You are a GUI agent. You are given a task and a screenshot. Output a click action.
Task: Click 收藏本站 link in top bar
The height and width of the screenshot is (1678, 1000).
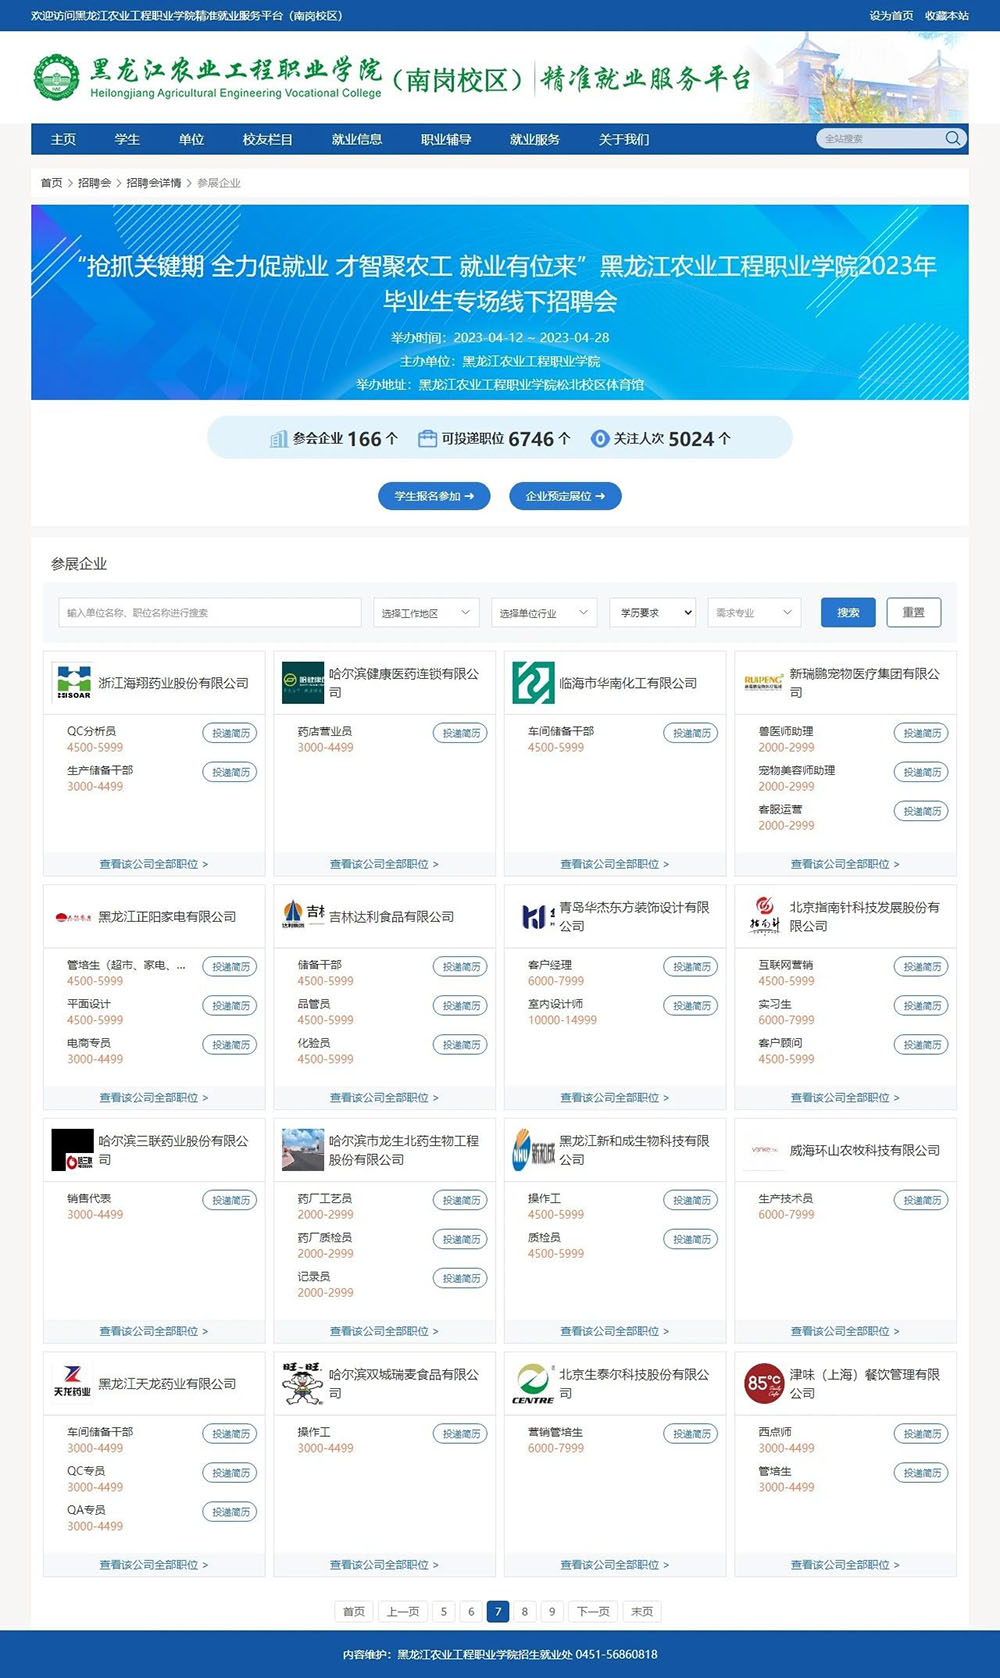point(947,16)
